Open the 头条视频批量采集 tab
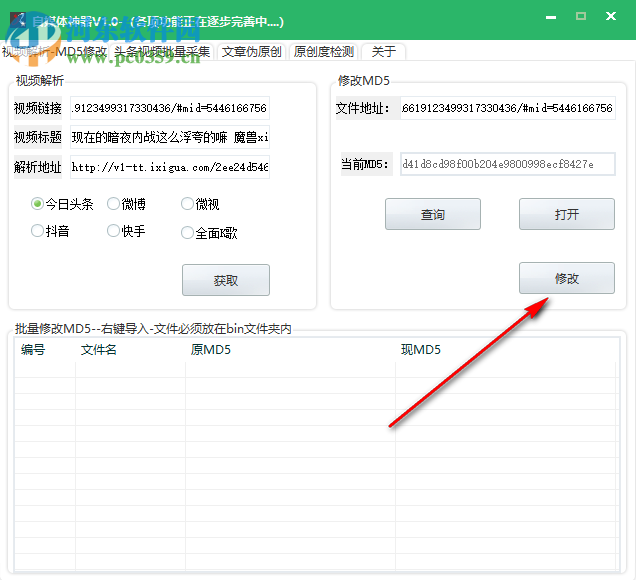Screen dimensions: 636x580 coord(162,52)
